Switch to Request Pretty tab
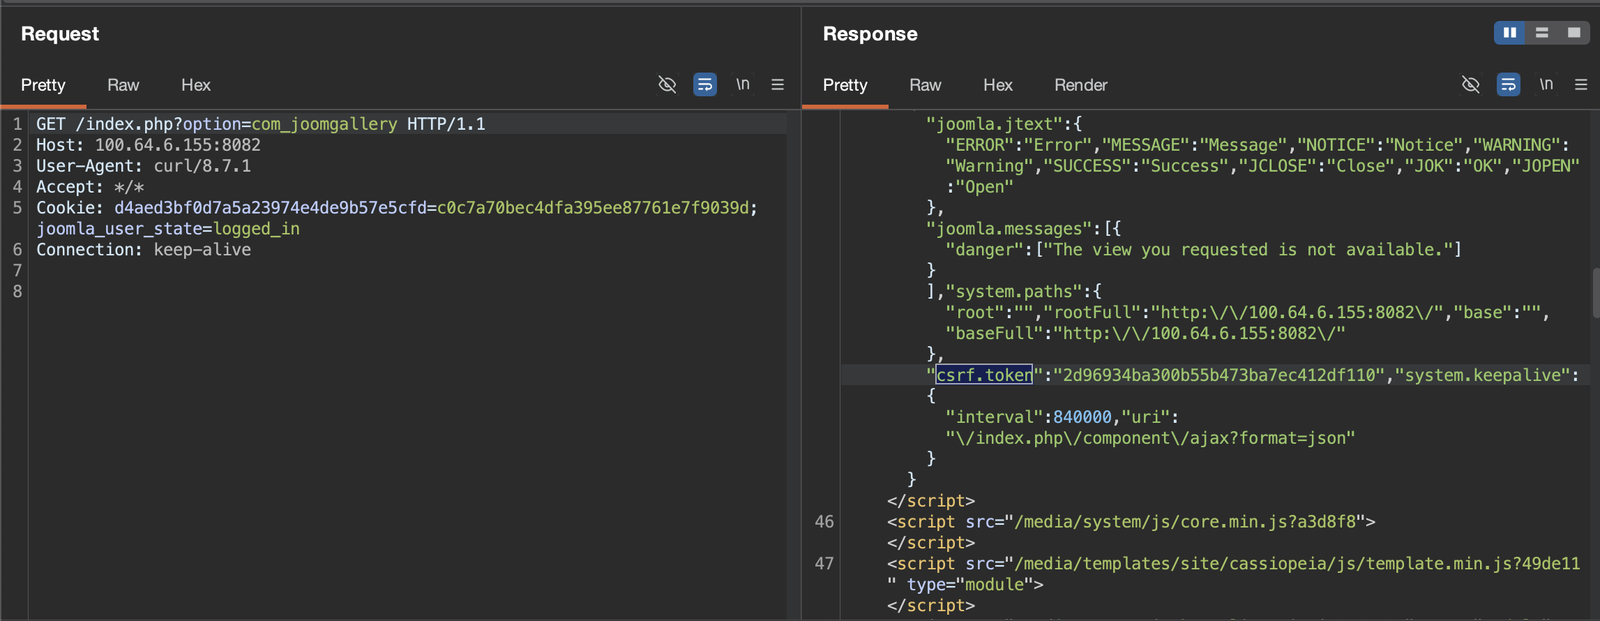 click(43, 85)
